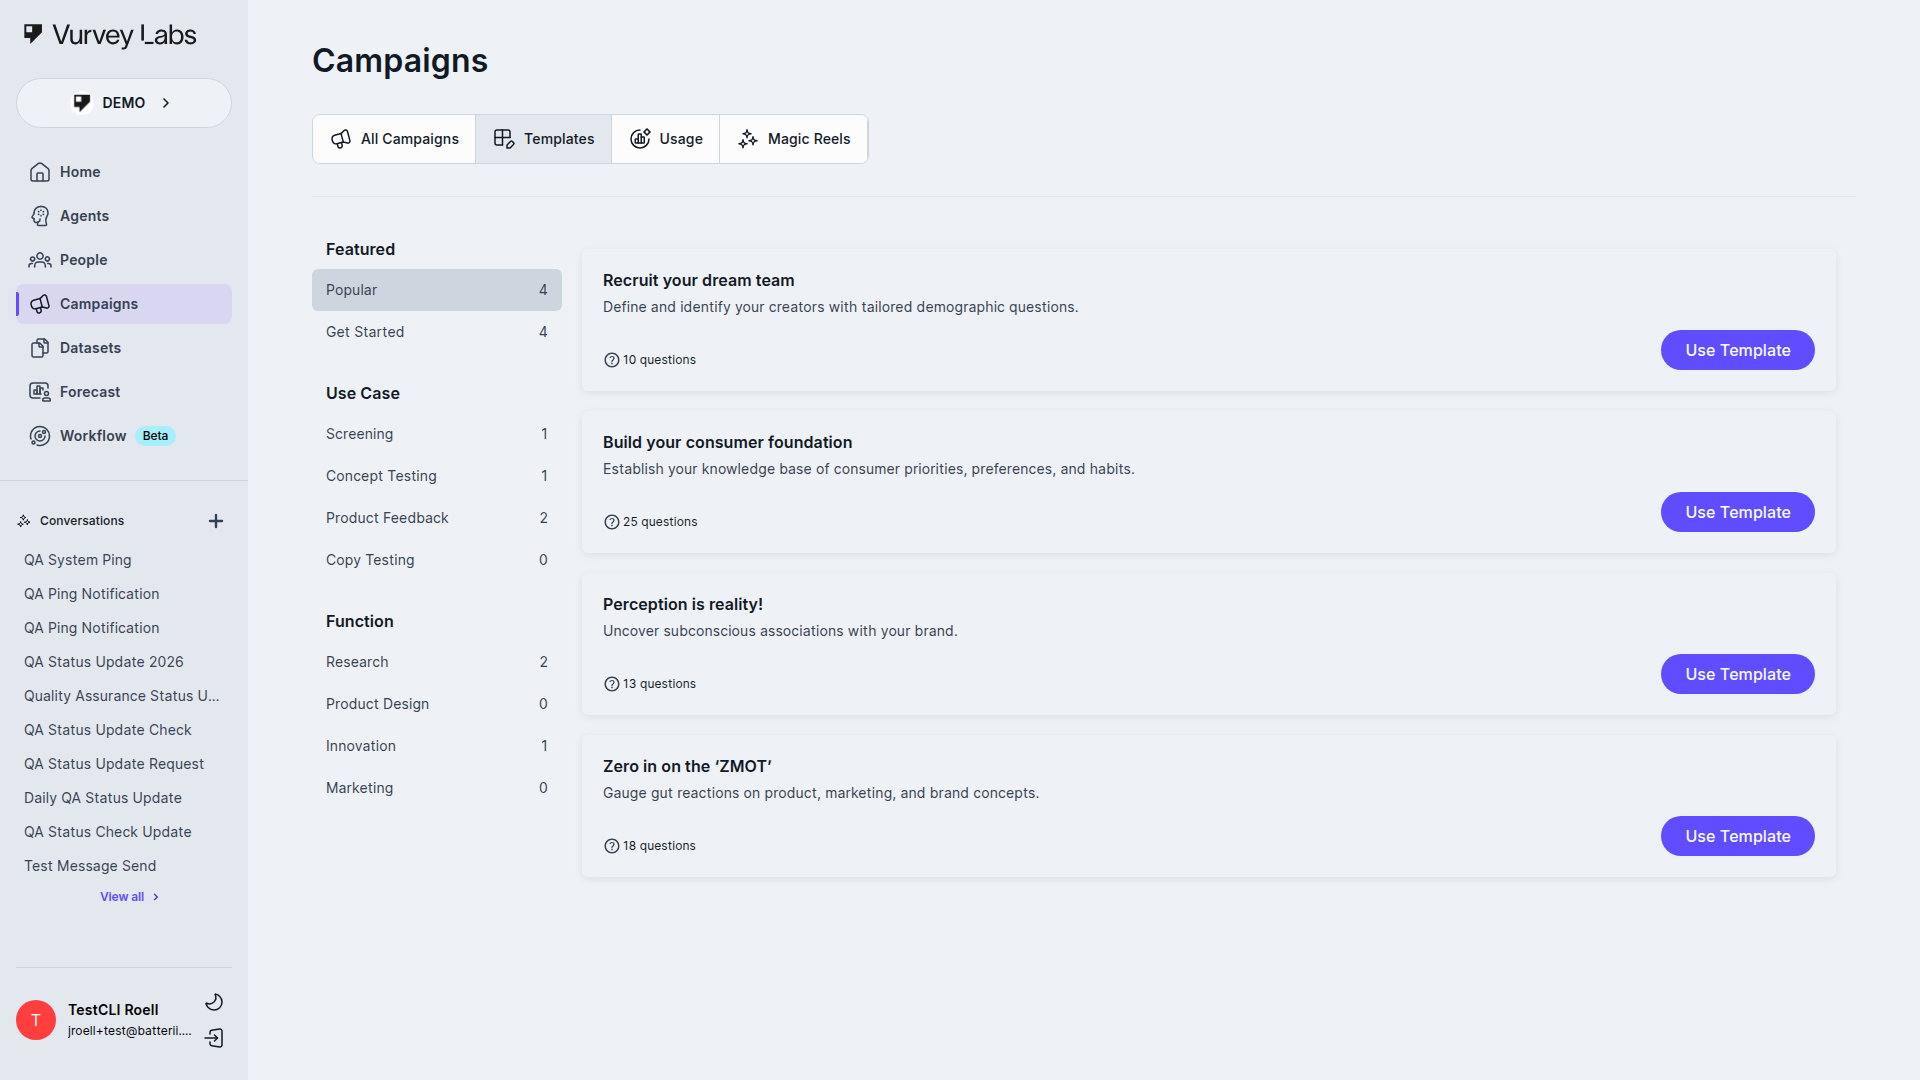Open the Templates tab
This screenshot has width=1920, height=1080.
pyautogui.click(x=543, y=139)
